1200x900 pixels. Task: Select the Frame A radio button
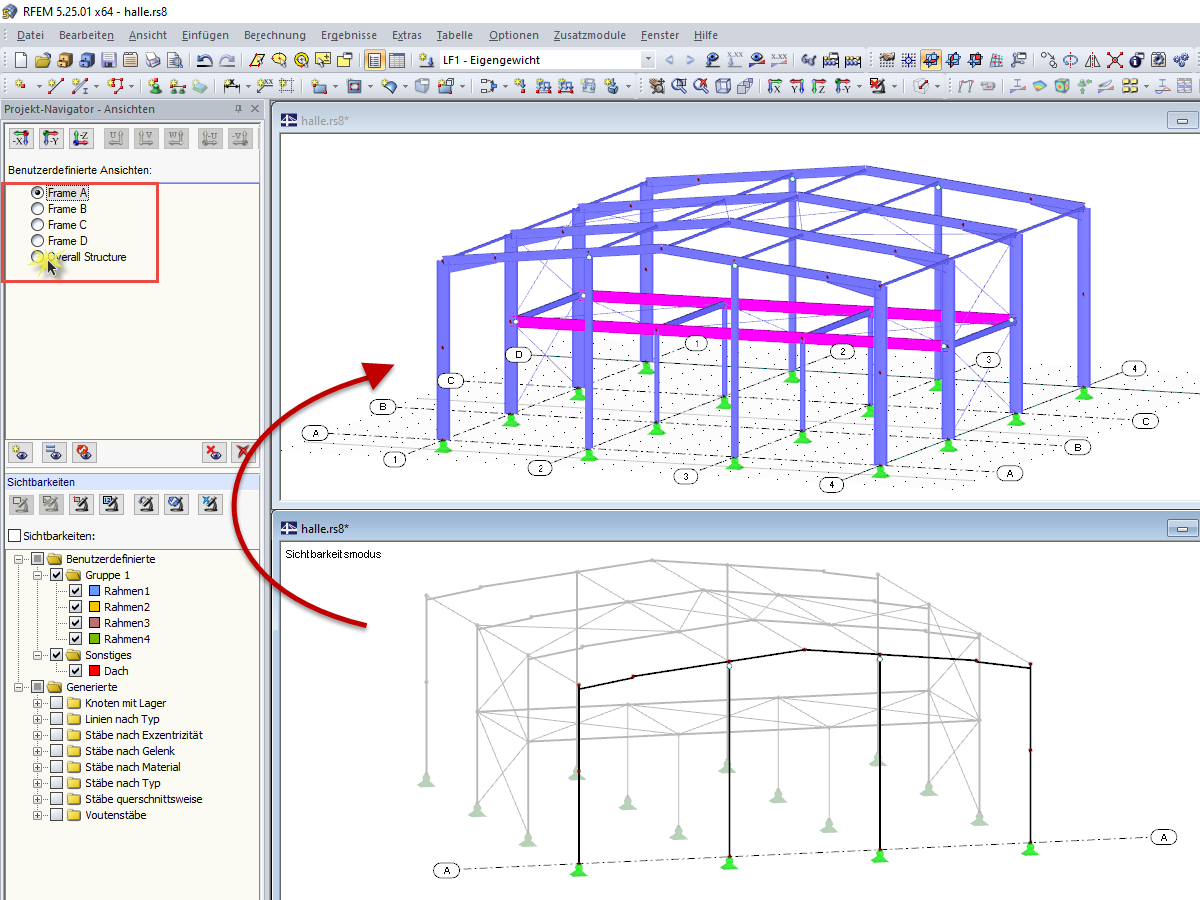38,193
